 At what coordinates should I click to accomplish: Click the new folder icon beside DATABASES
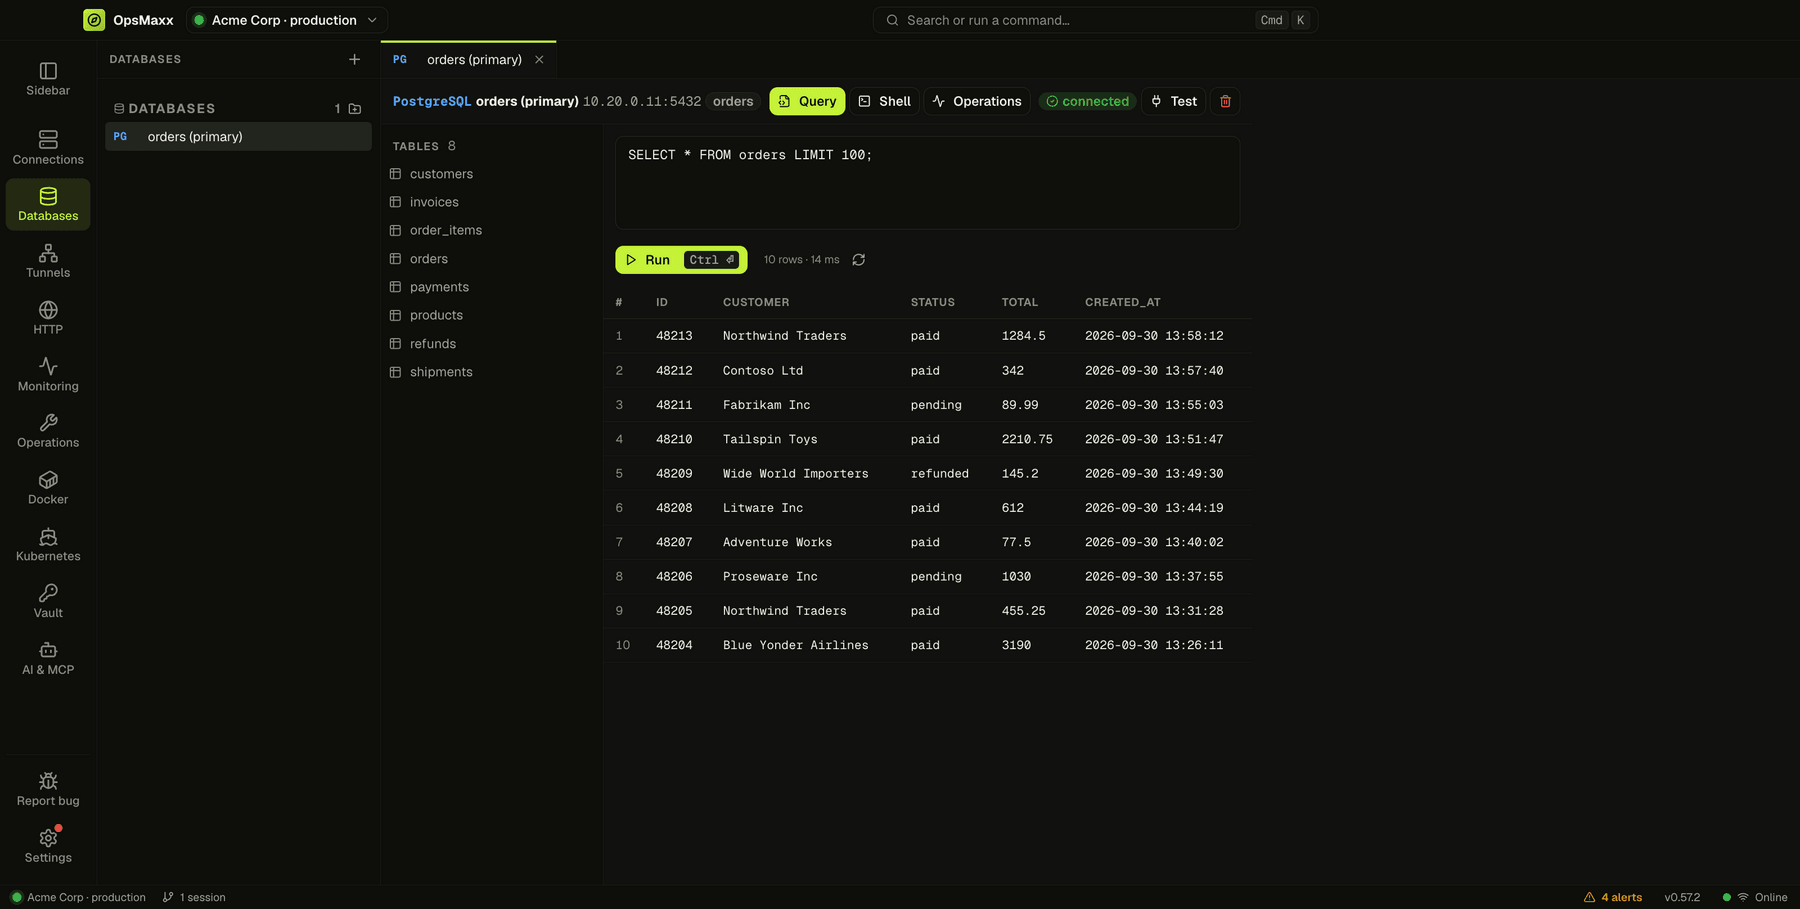tap(355, 108)
